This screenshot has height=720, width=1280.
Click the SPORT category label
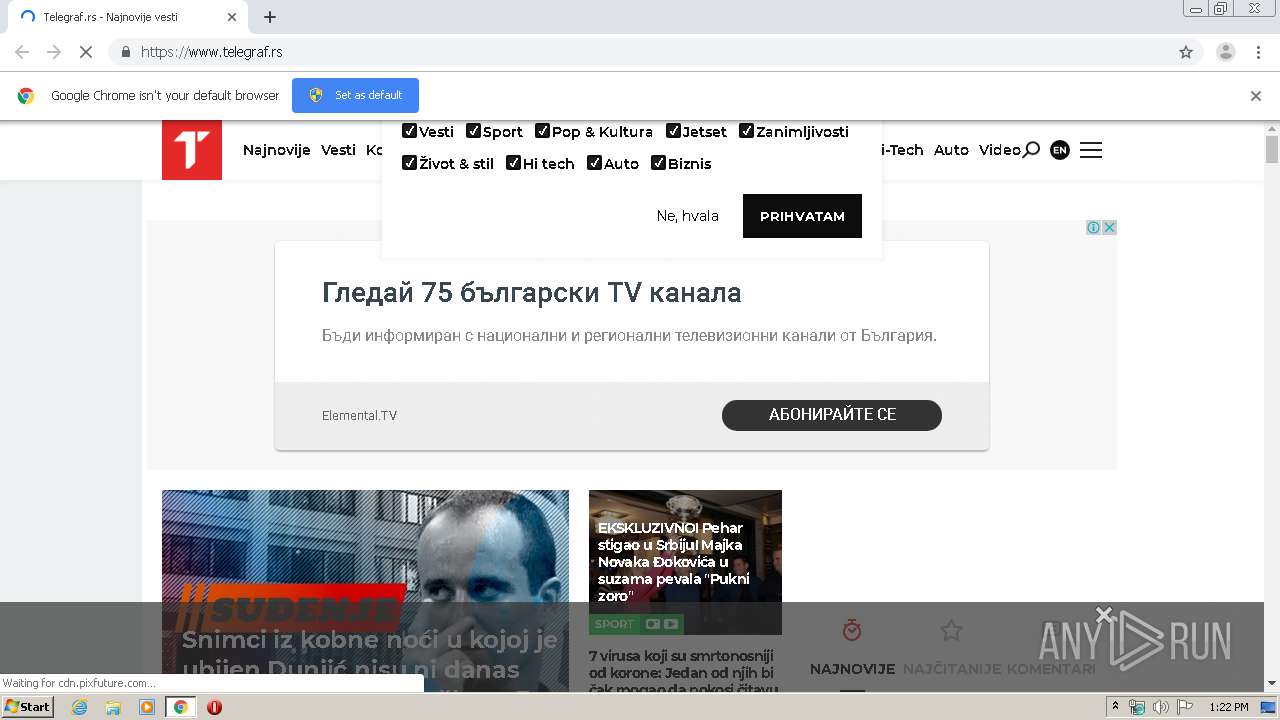click(615, 624)
